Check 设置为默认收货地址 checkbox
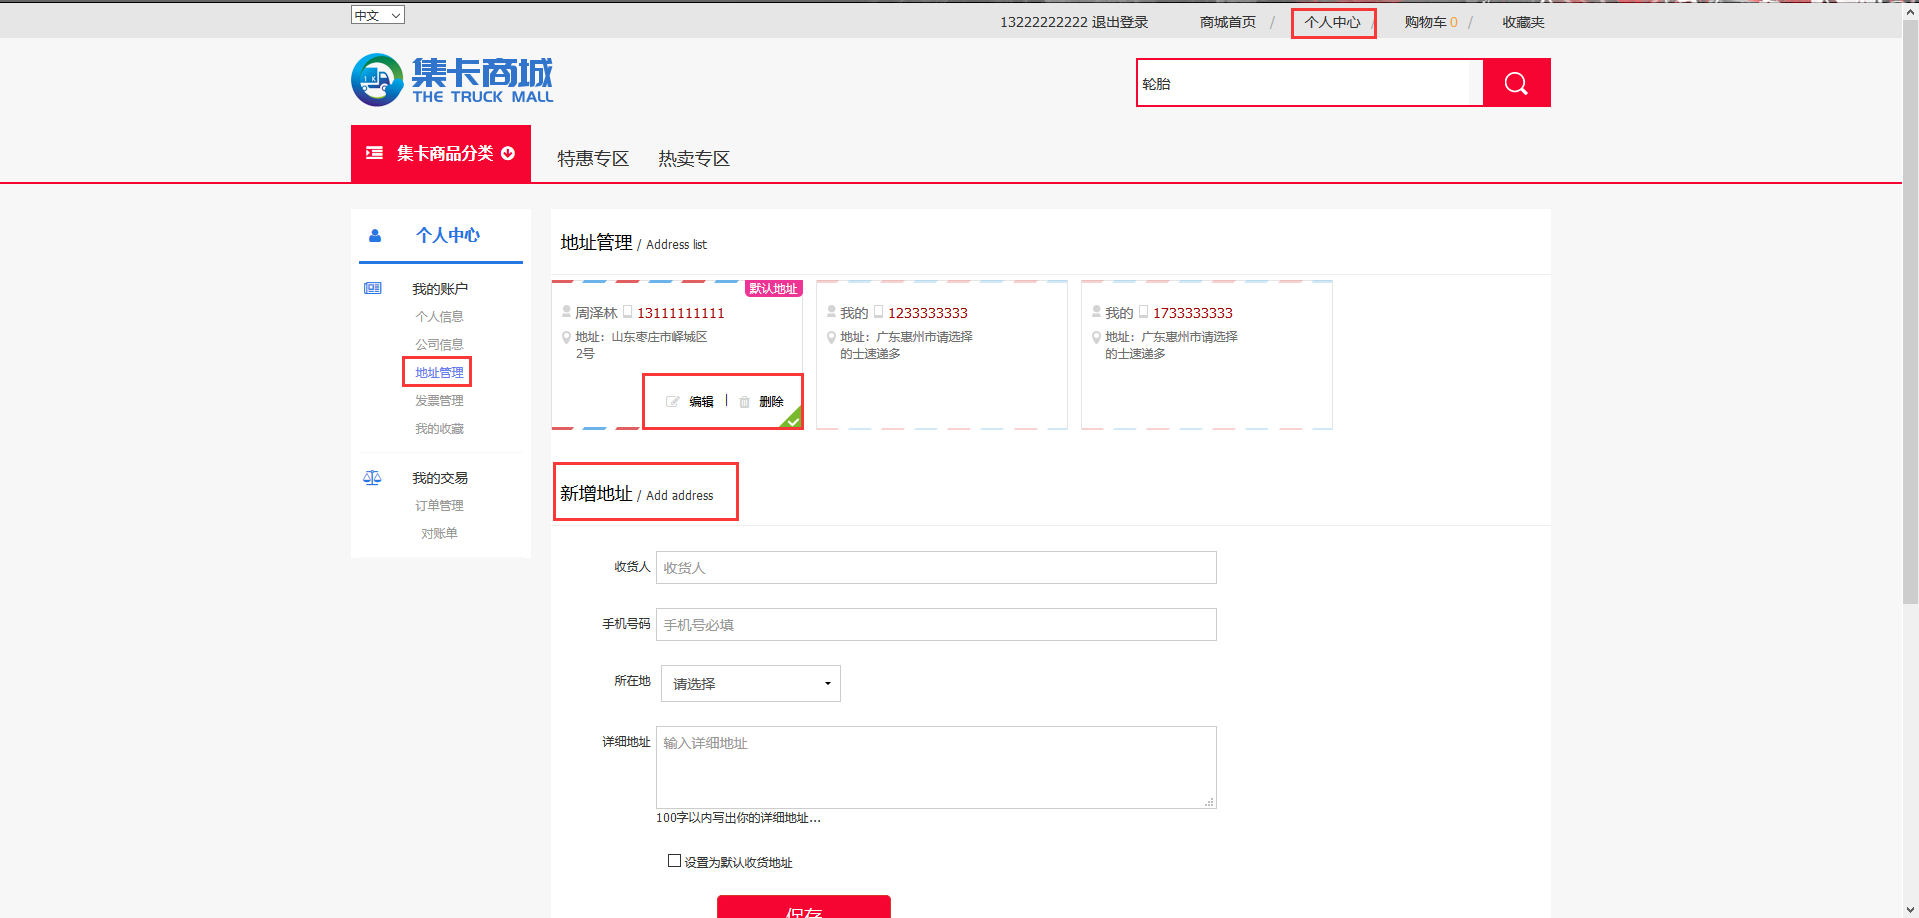 point(674,861)
